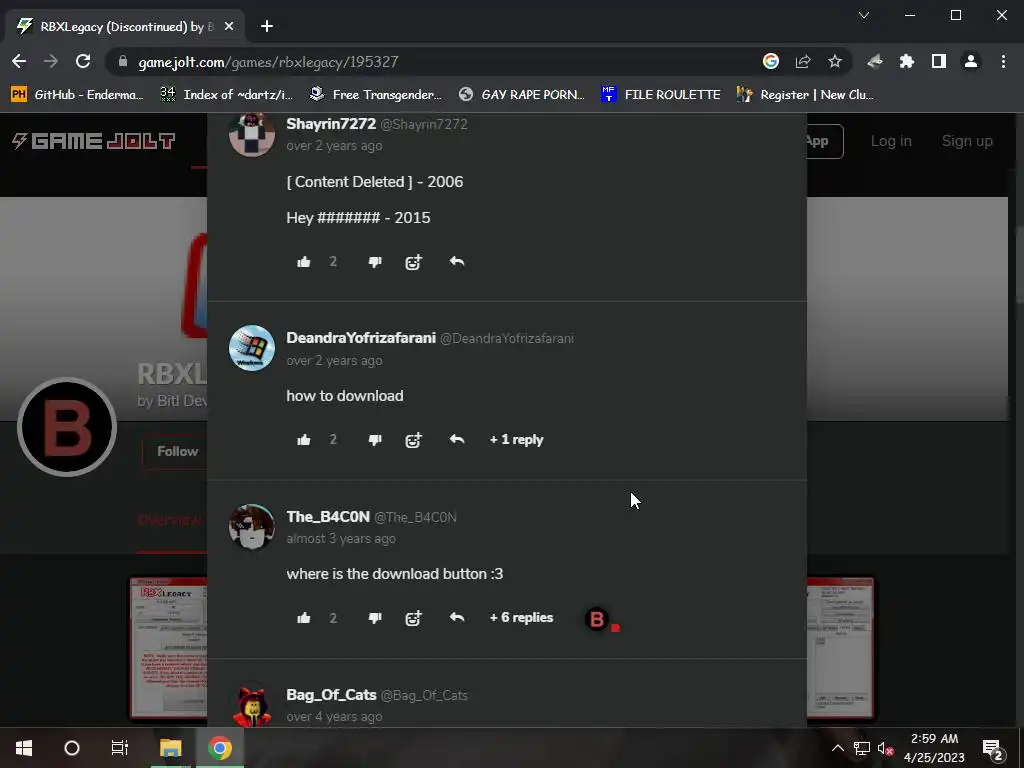Reload the Game Jolt page
Image resolution: width=1024 pixels, height=768 pixels.
[x=83, y=61]
